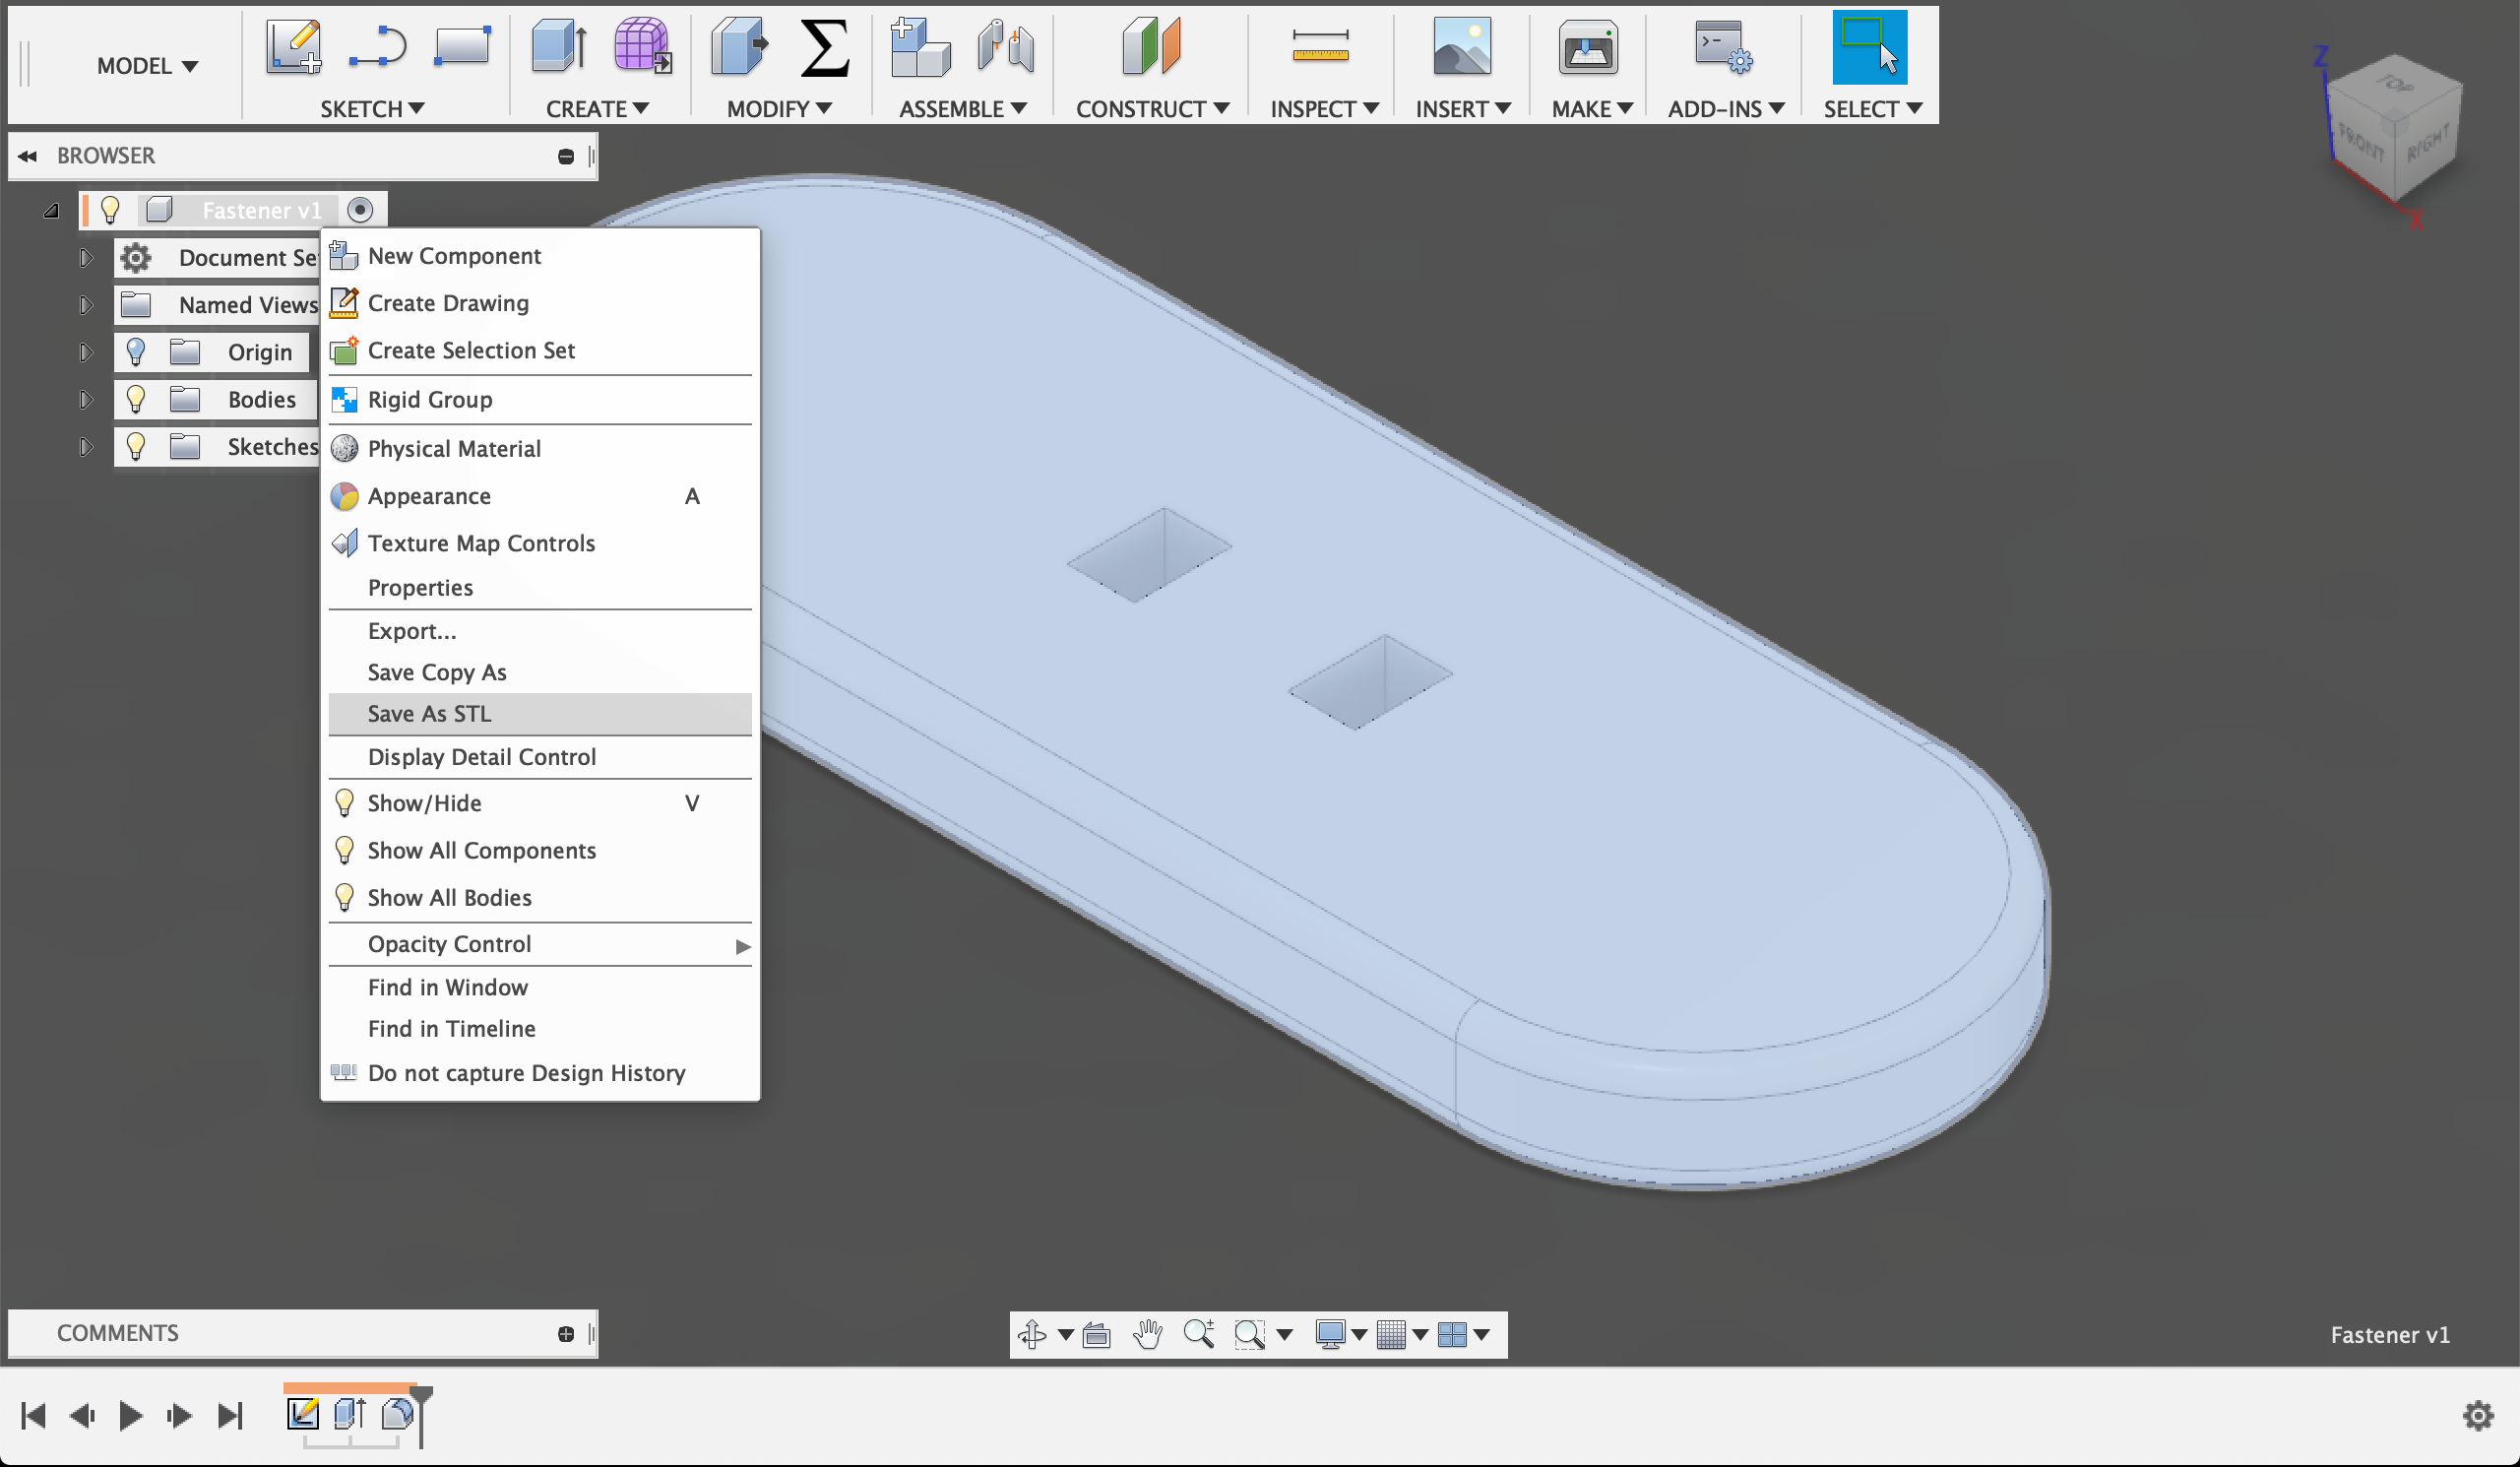This screenshot has width=2520, height=1467.
Task: Expand the Named Views tree item
Action: pos(81,304)
